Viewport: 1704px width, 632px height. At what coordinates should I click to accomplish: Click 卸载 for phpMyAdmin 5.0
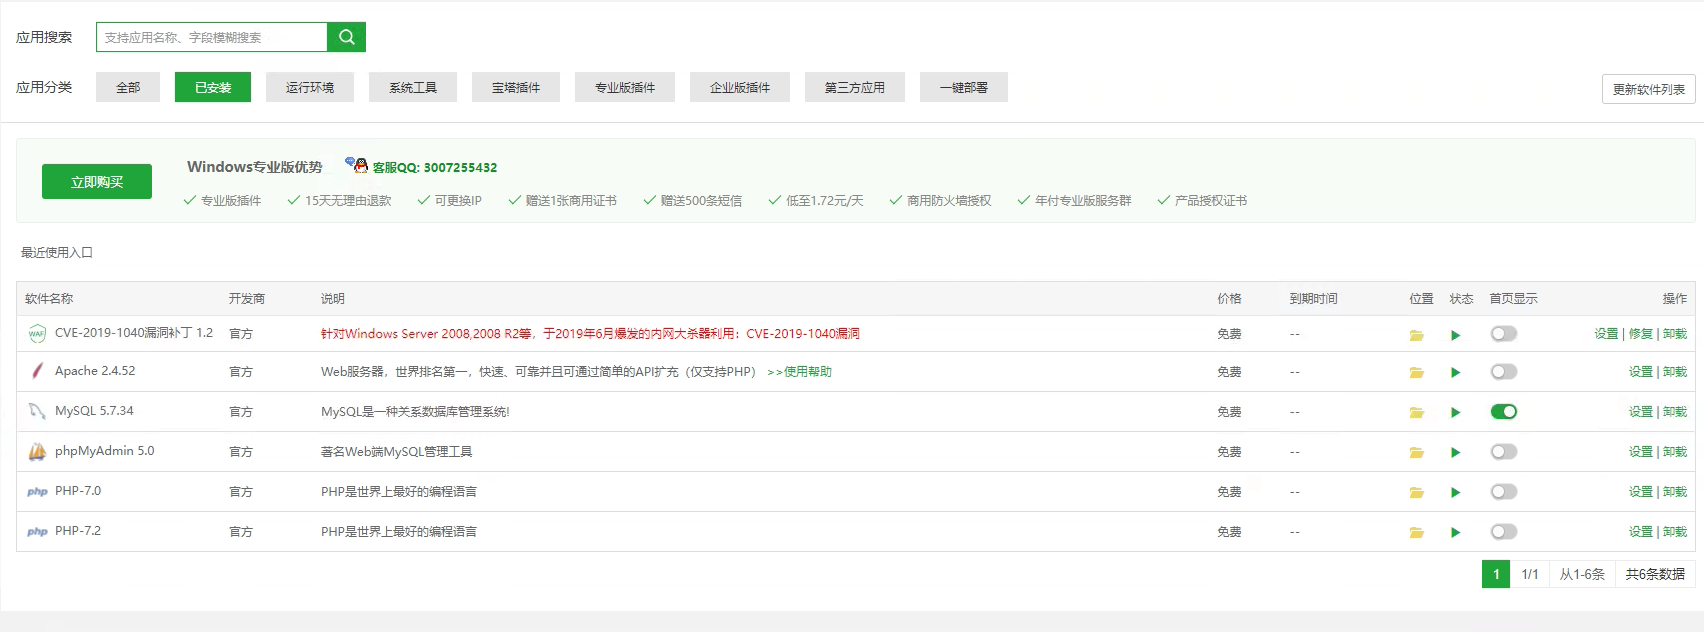pyautogui.click(x=1675, y=452)
